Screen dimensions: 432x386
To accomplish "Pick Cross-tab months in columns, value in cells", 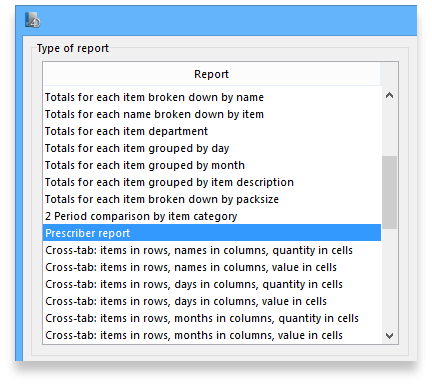I will [212, 335].
